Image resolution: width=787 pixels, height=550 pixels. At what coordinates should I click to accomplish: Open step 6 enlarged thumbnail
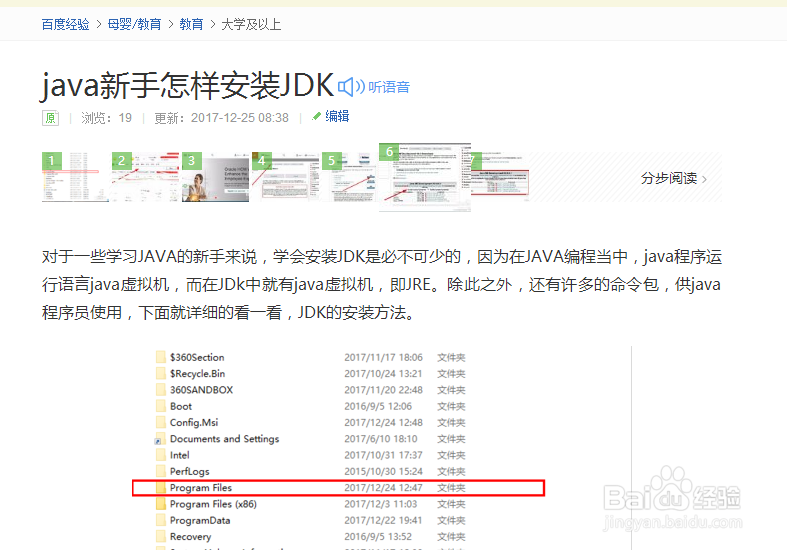pos(425,177)
